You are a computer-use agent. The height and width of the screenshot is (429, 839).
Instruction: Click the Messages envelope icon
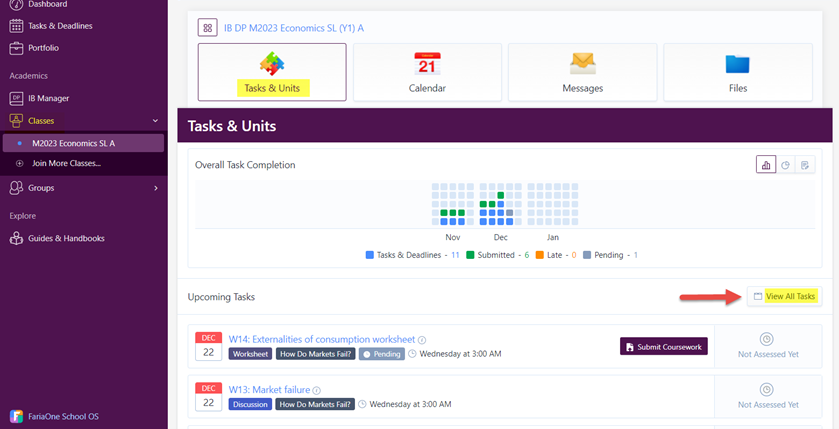583,64
